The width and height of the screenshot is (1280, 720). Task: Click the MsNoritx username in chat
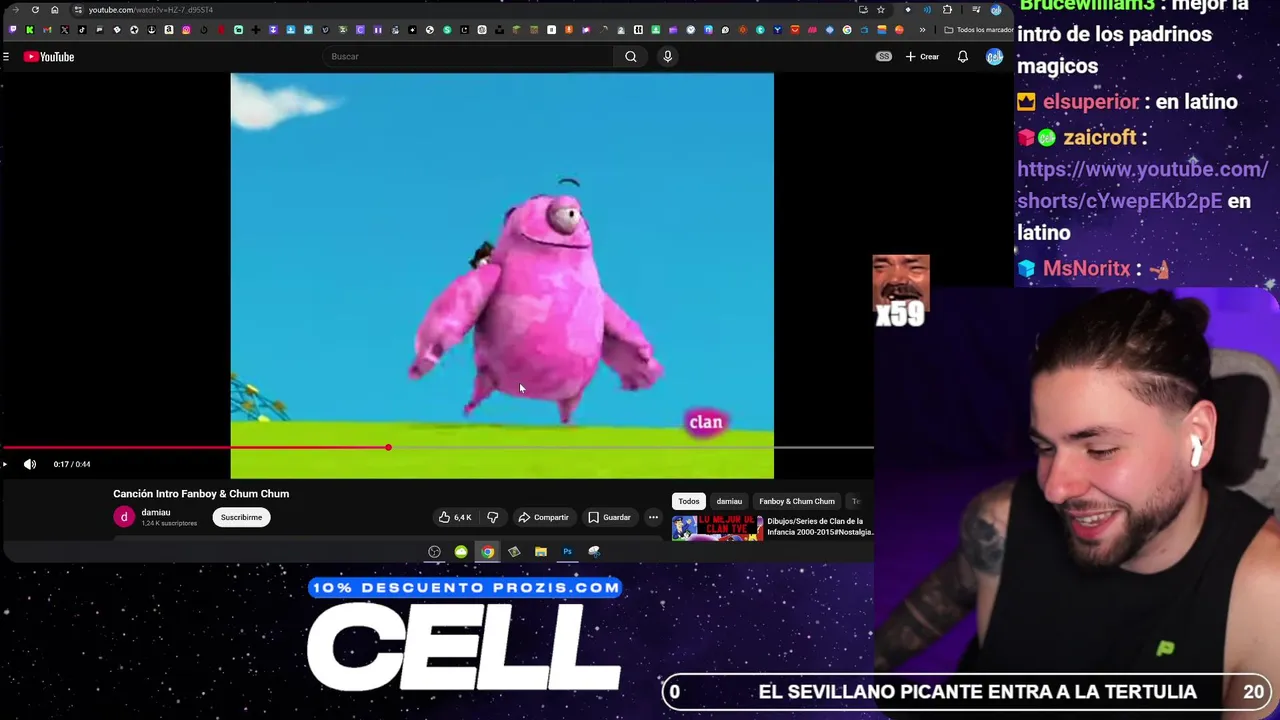[1086, 269]
